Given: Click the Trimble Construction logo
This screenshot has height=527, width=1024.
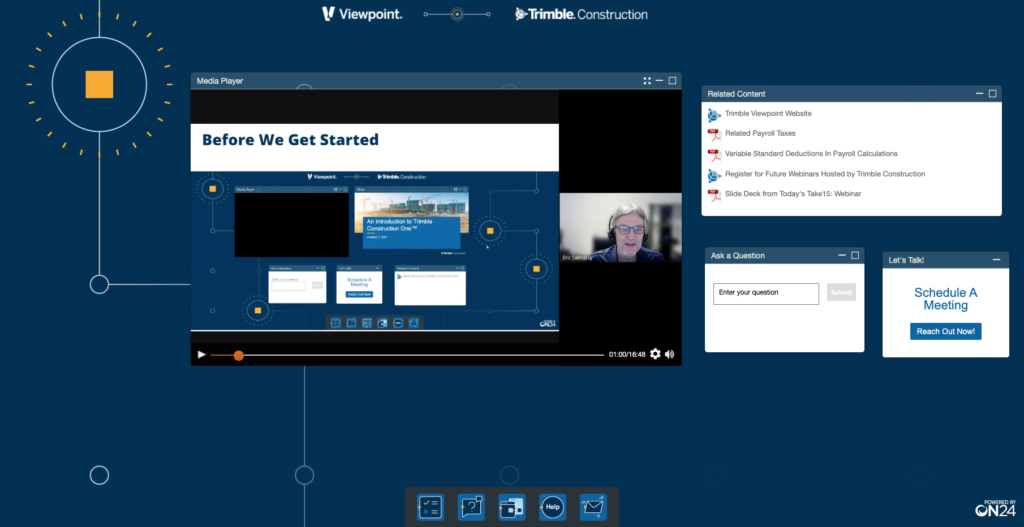Looking at the screenshot, I should coord(581,14).
